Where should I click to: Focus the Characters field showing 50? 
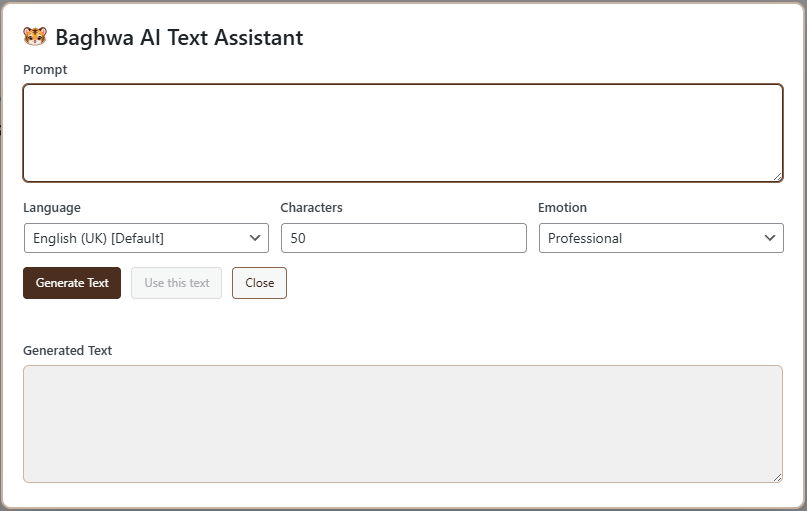click(x=404, y=238)
